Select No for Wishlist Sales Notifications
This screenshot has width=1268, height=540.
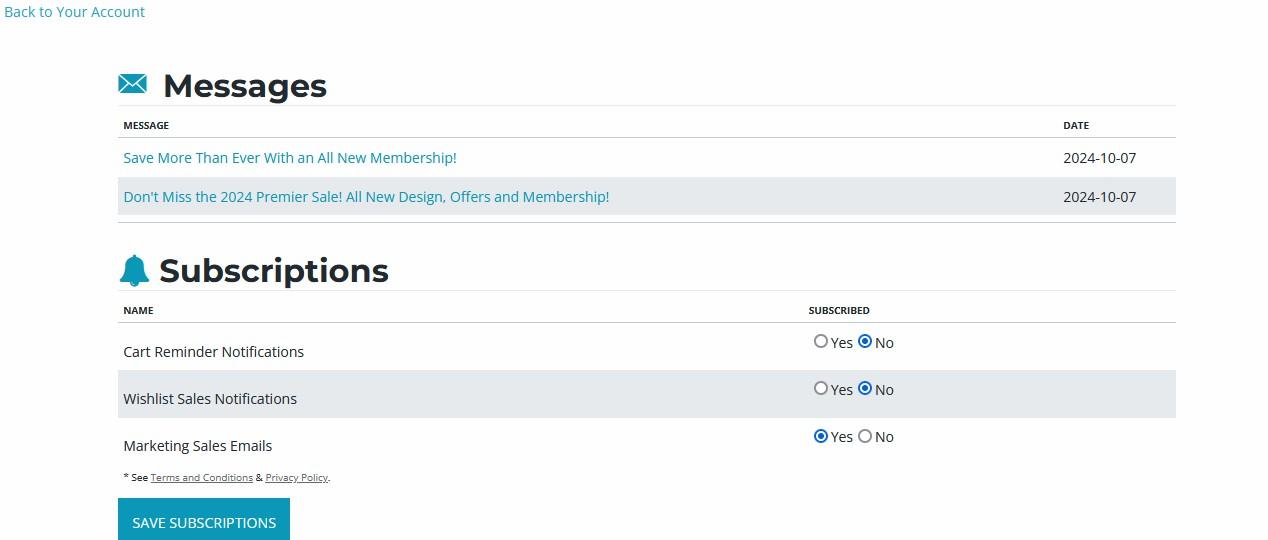(865, 389)
